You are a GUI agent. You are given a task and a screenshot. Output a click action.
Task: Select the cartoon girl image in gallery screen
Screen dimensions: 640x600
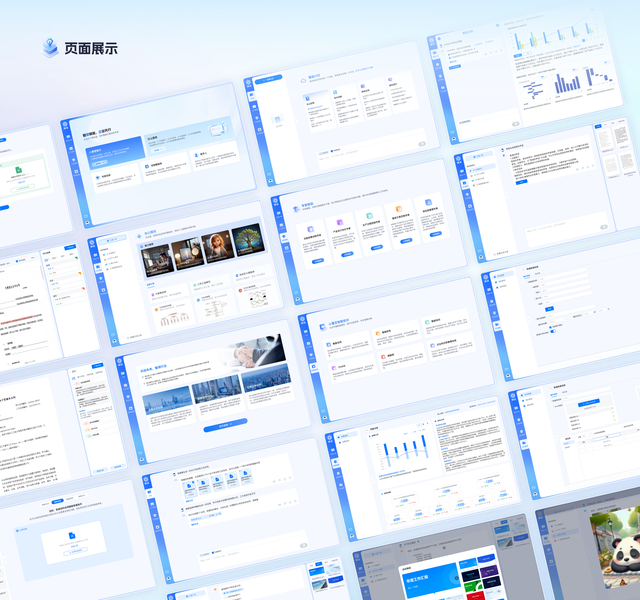coord(218,247)
